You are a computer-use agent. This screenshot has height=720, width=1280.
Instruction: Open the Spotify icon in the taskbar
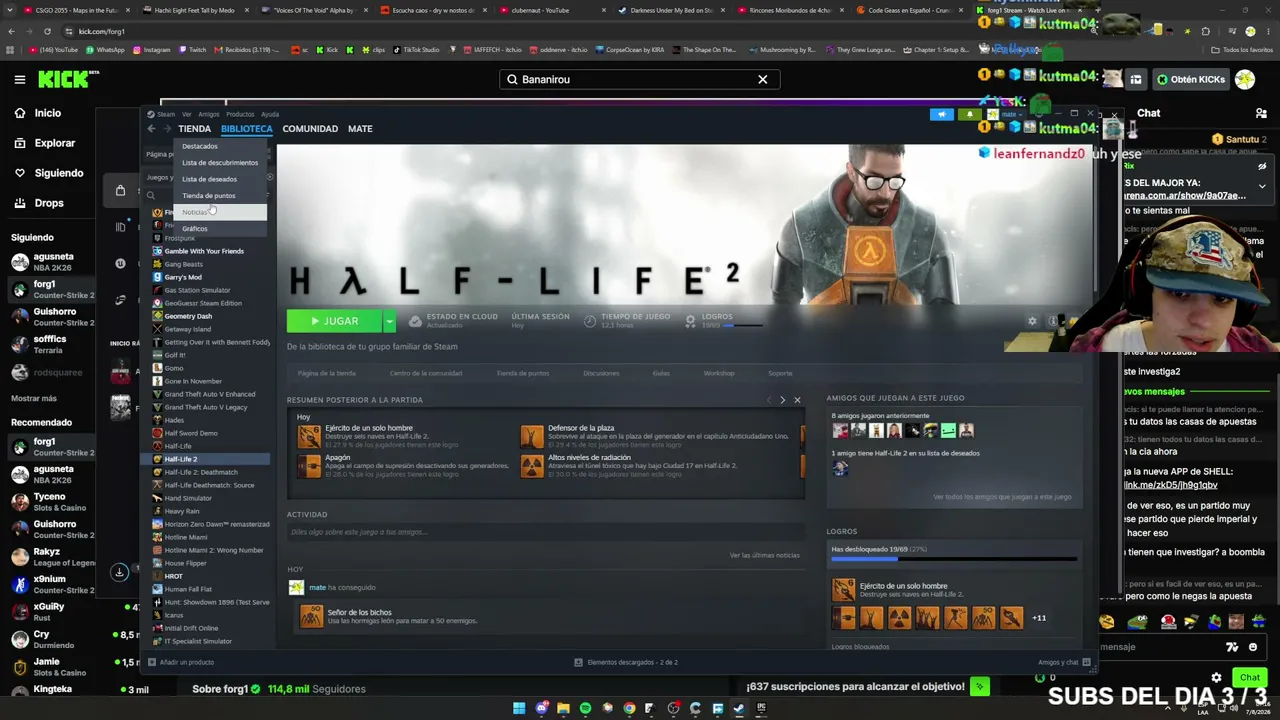(x=585, y=708)
